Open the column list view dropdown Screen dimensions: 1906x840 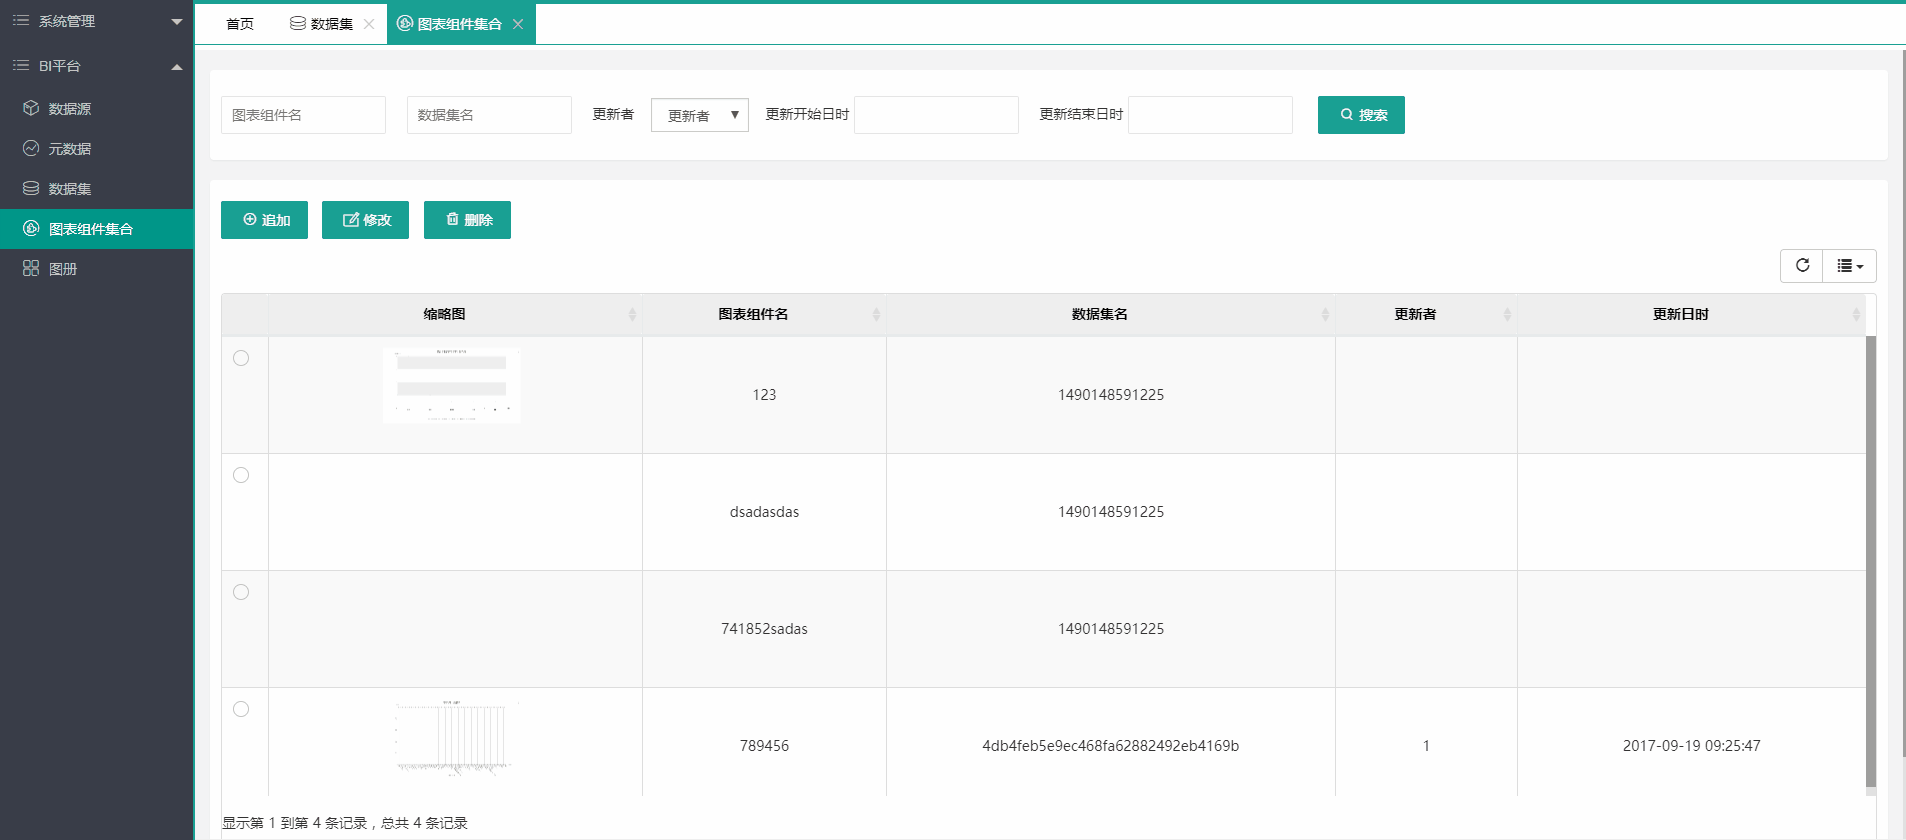(x=1849, y=266)
